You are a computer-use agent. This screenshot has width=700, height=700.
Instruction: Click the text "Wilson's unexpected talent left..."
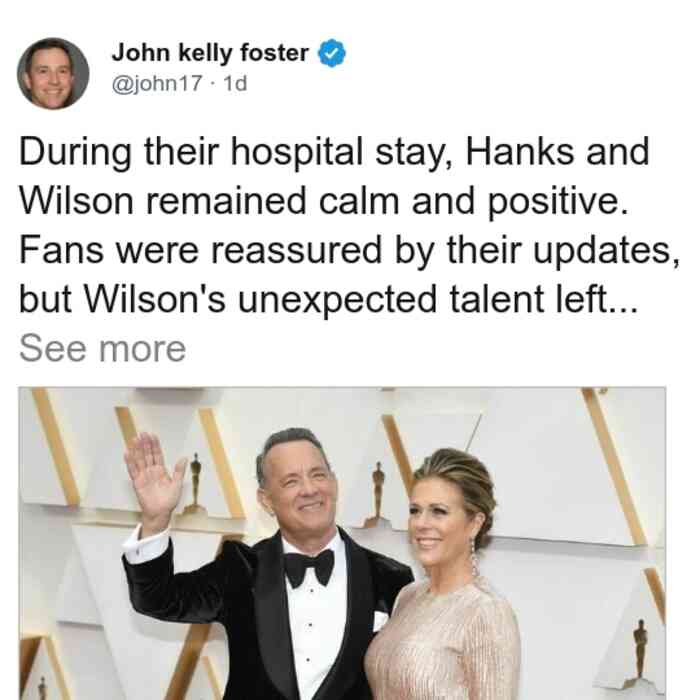[362, 299]
